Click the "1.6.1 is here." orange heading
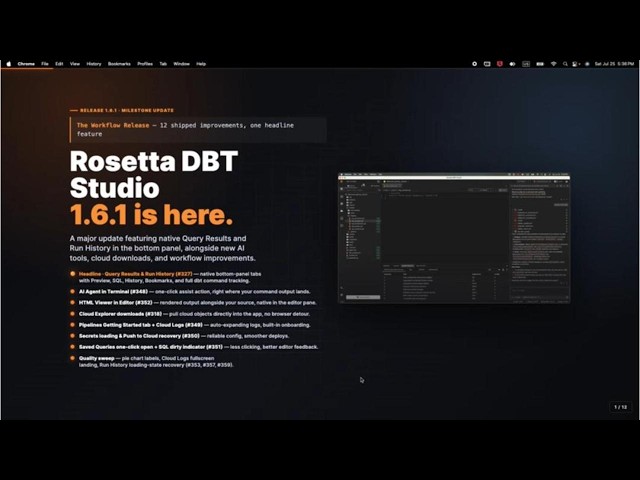This screenshot has width=640, height=480. click(x=151, y=215)
